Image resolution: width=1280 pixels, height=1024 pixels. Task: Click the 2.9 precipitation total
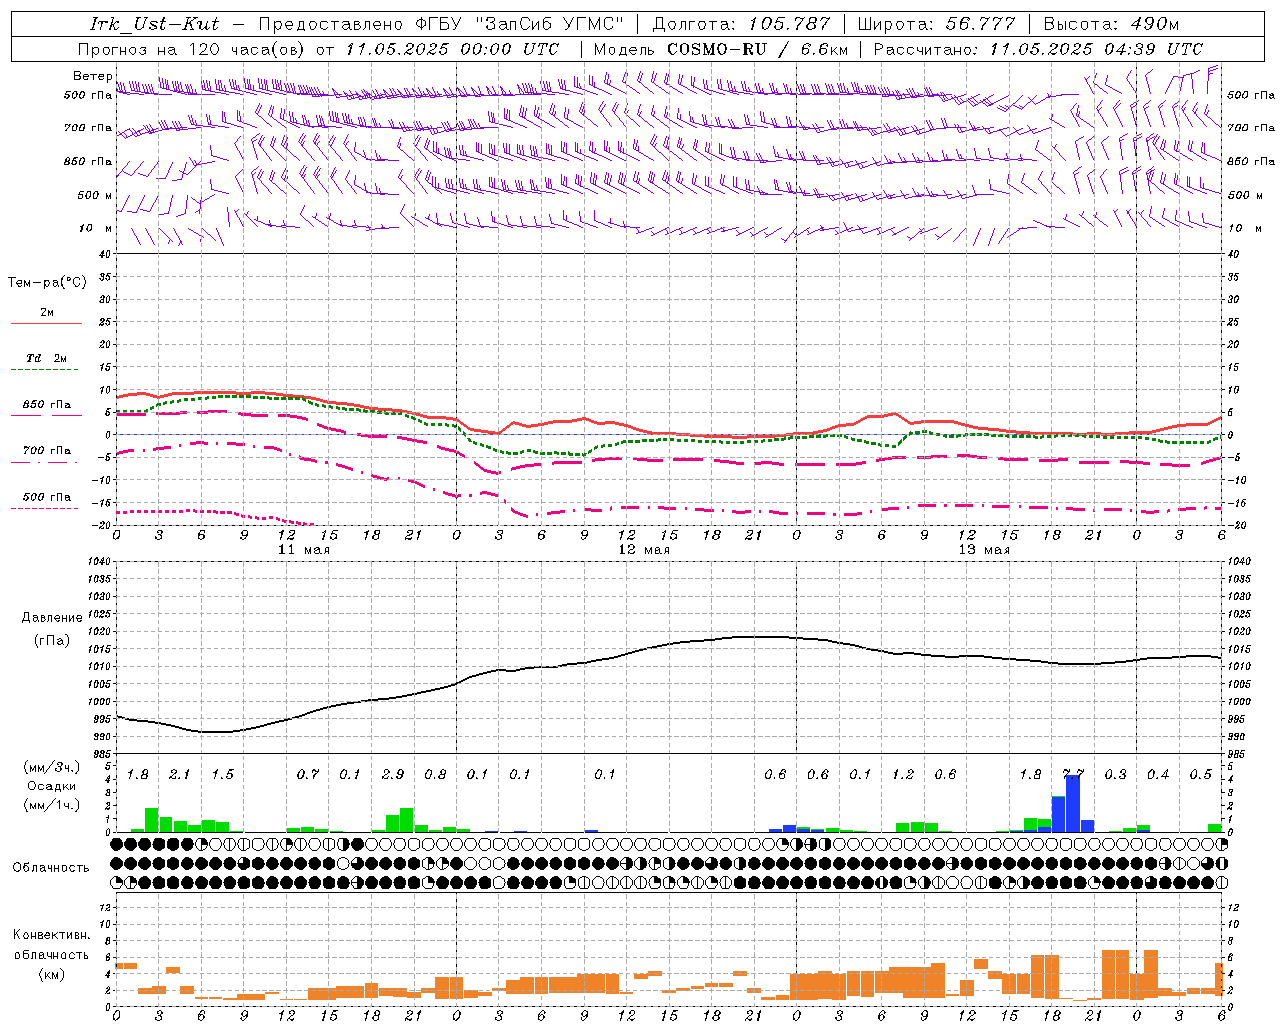[393, 774]
